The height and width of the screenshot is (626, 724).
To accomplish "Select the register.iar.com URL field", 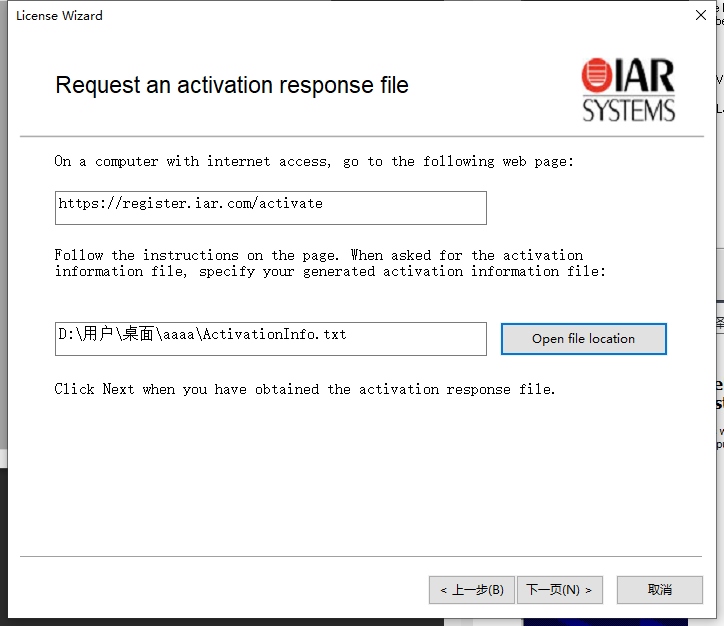I will pos(271,208).
